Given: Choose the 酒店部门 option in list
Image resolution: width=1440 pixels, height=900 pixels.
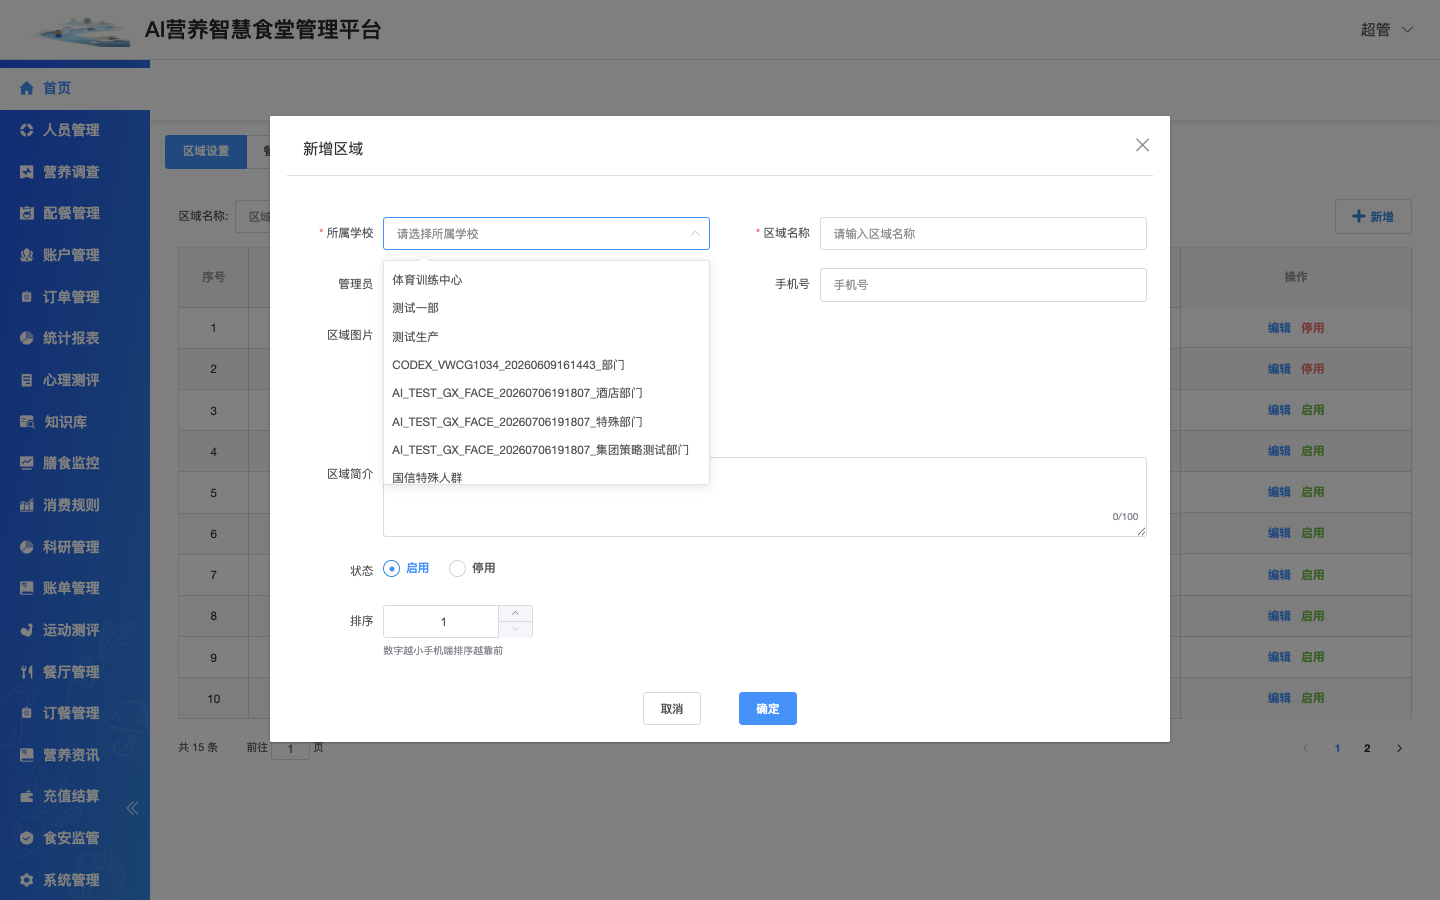Looking at the screenshot, I should tap(546, 393).
